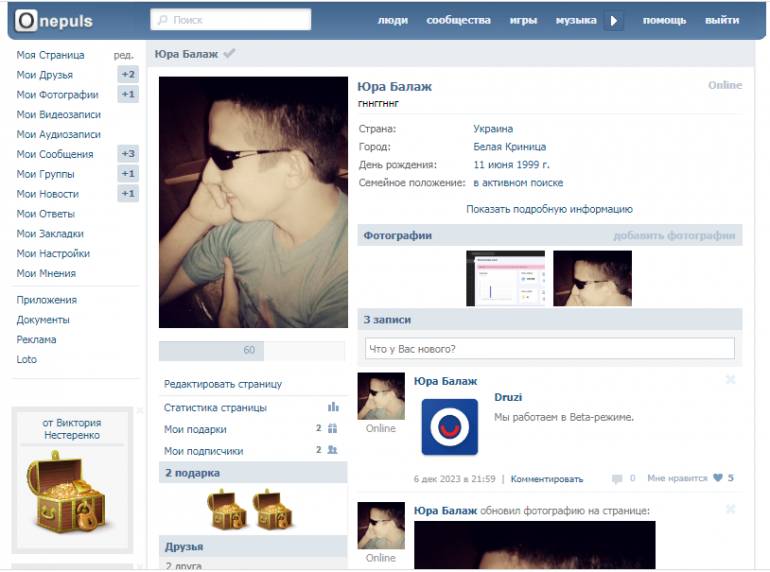Click the добавить фотографии link
The width and height of the screenshot is (770, 572).
click(674, 236)
